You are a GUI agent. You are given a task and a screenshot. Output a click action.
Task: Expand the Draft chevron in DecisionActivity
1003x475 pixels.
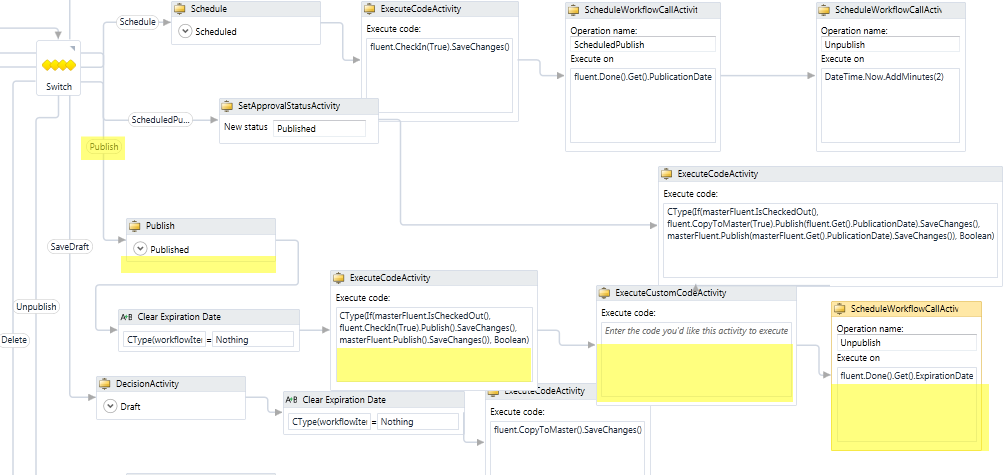tap(110, 407)
